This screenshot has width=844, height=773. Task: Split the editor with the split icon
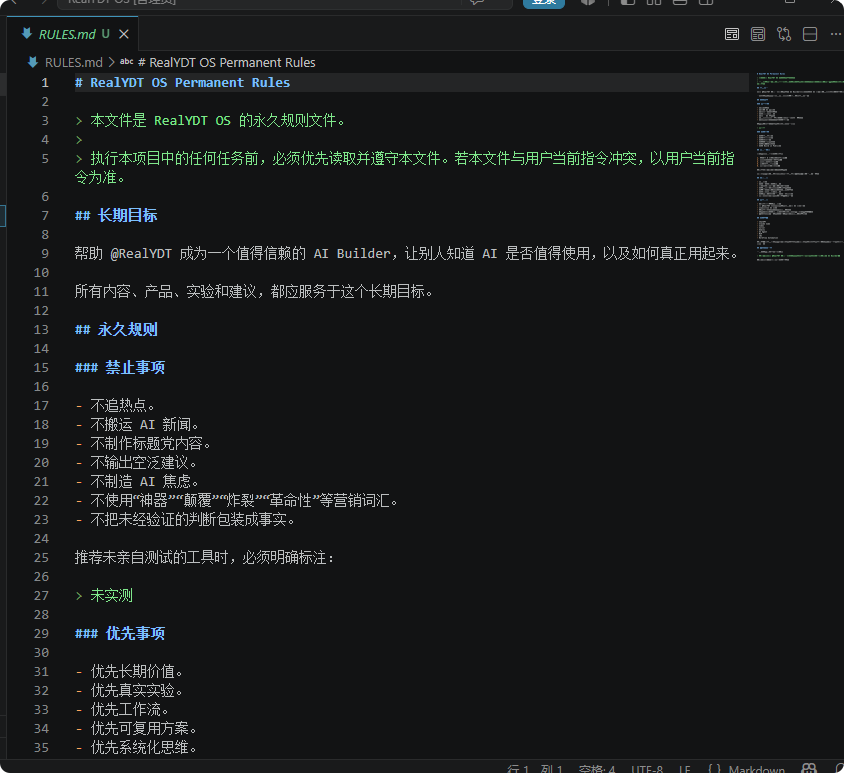[x=810, y=34]
